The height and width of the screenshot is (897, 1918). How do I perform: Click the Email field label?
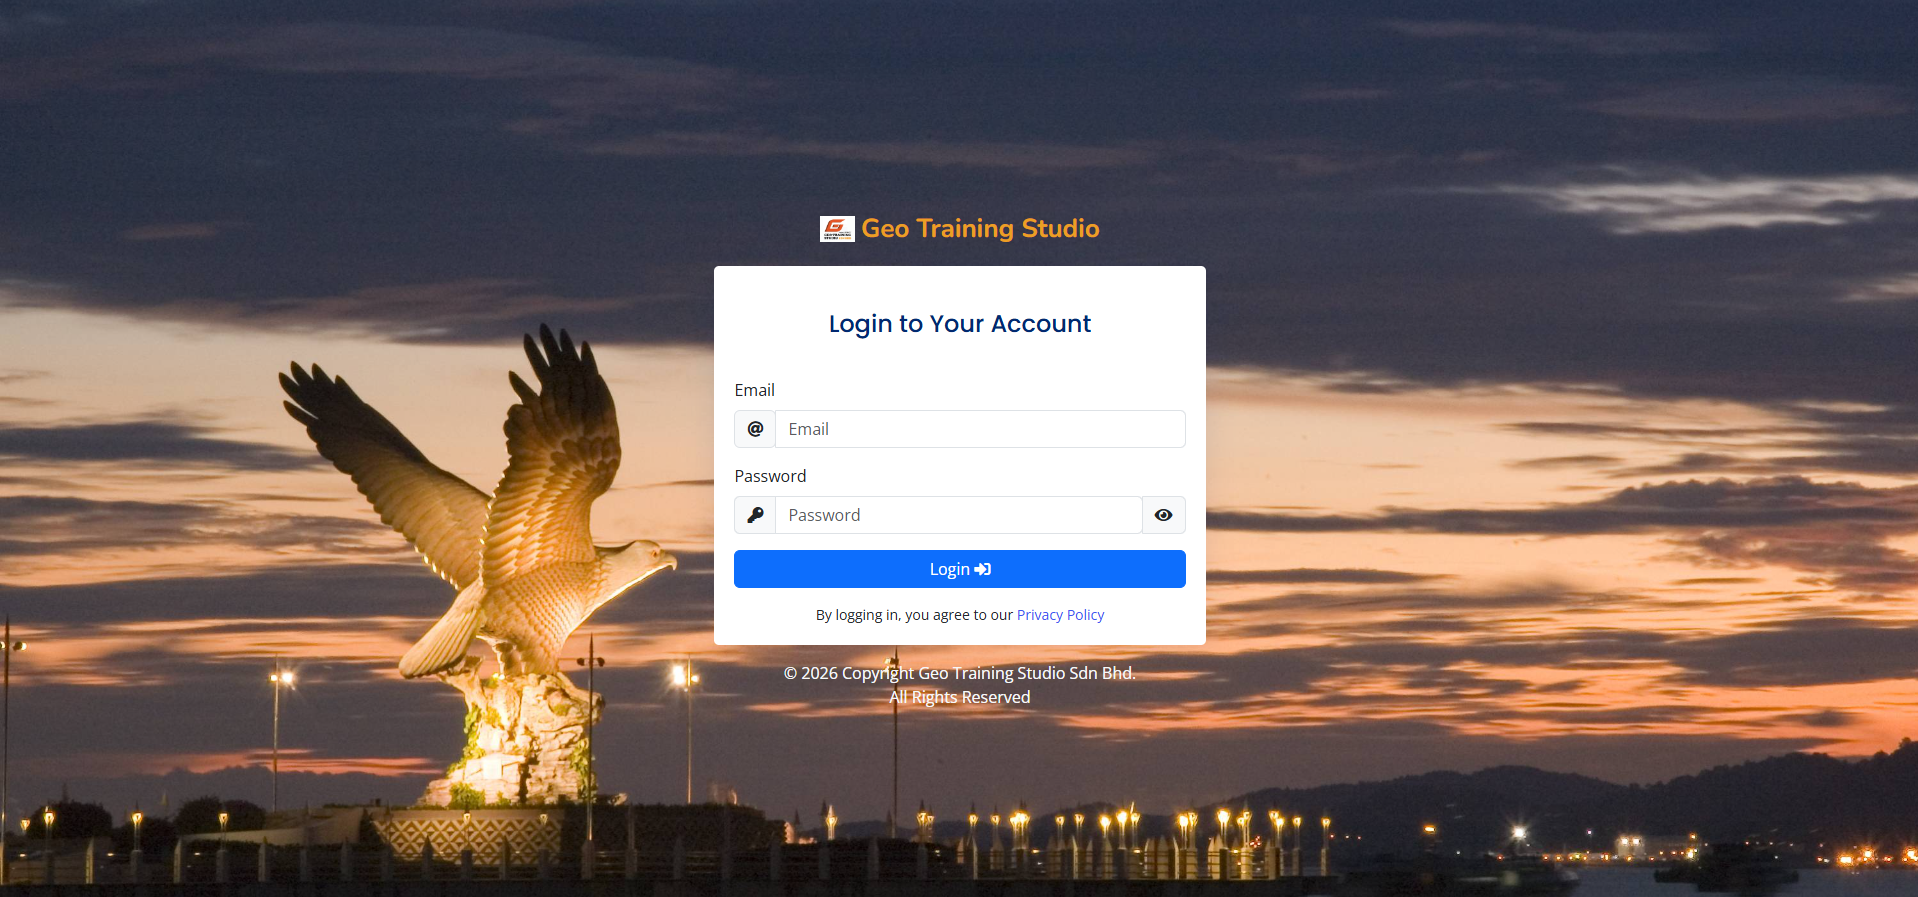point(755,390)
